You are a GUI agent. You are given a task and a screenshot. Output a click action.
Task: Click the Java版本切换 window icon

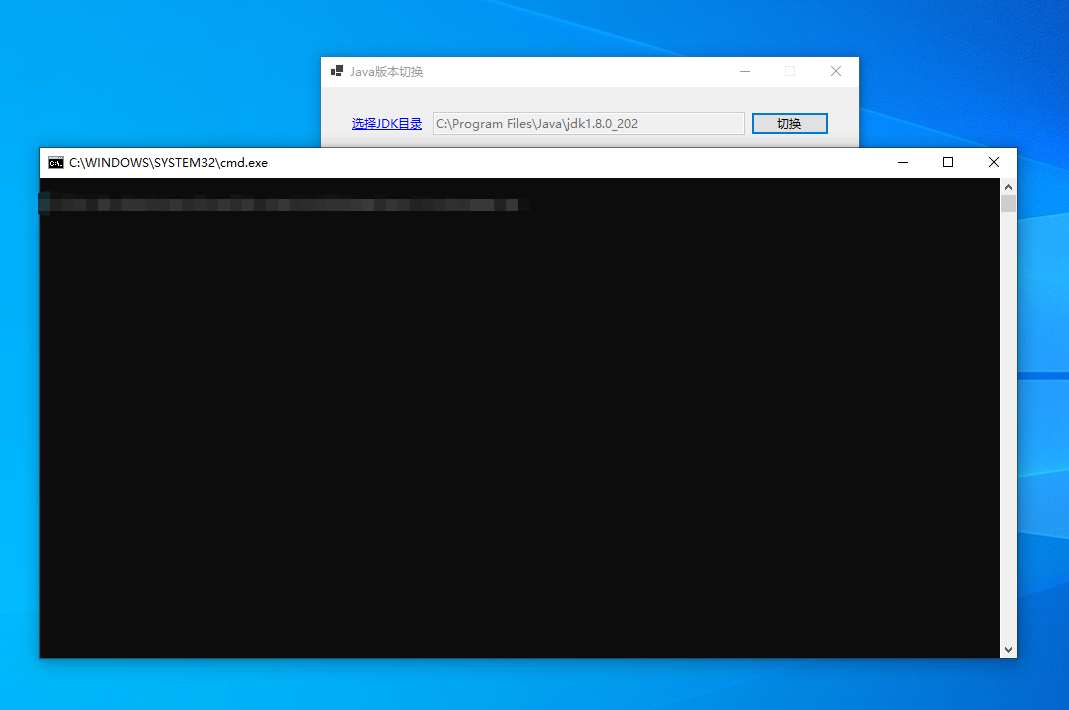[337, 71]
